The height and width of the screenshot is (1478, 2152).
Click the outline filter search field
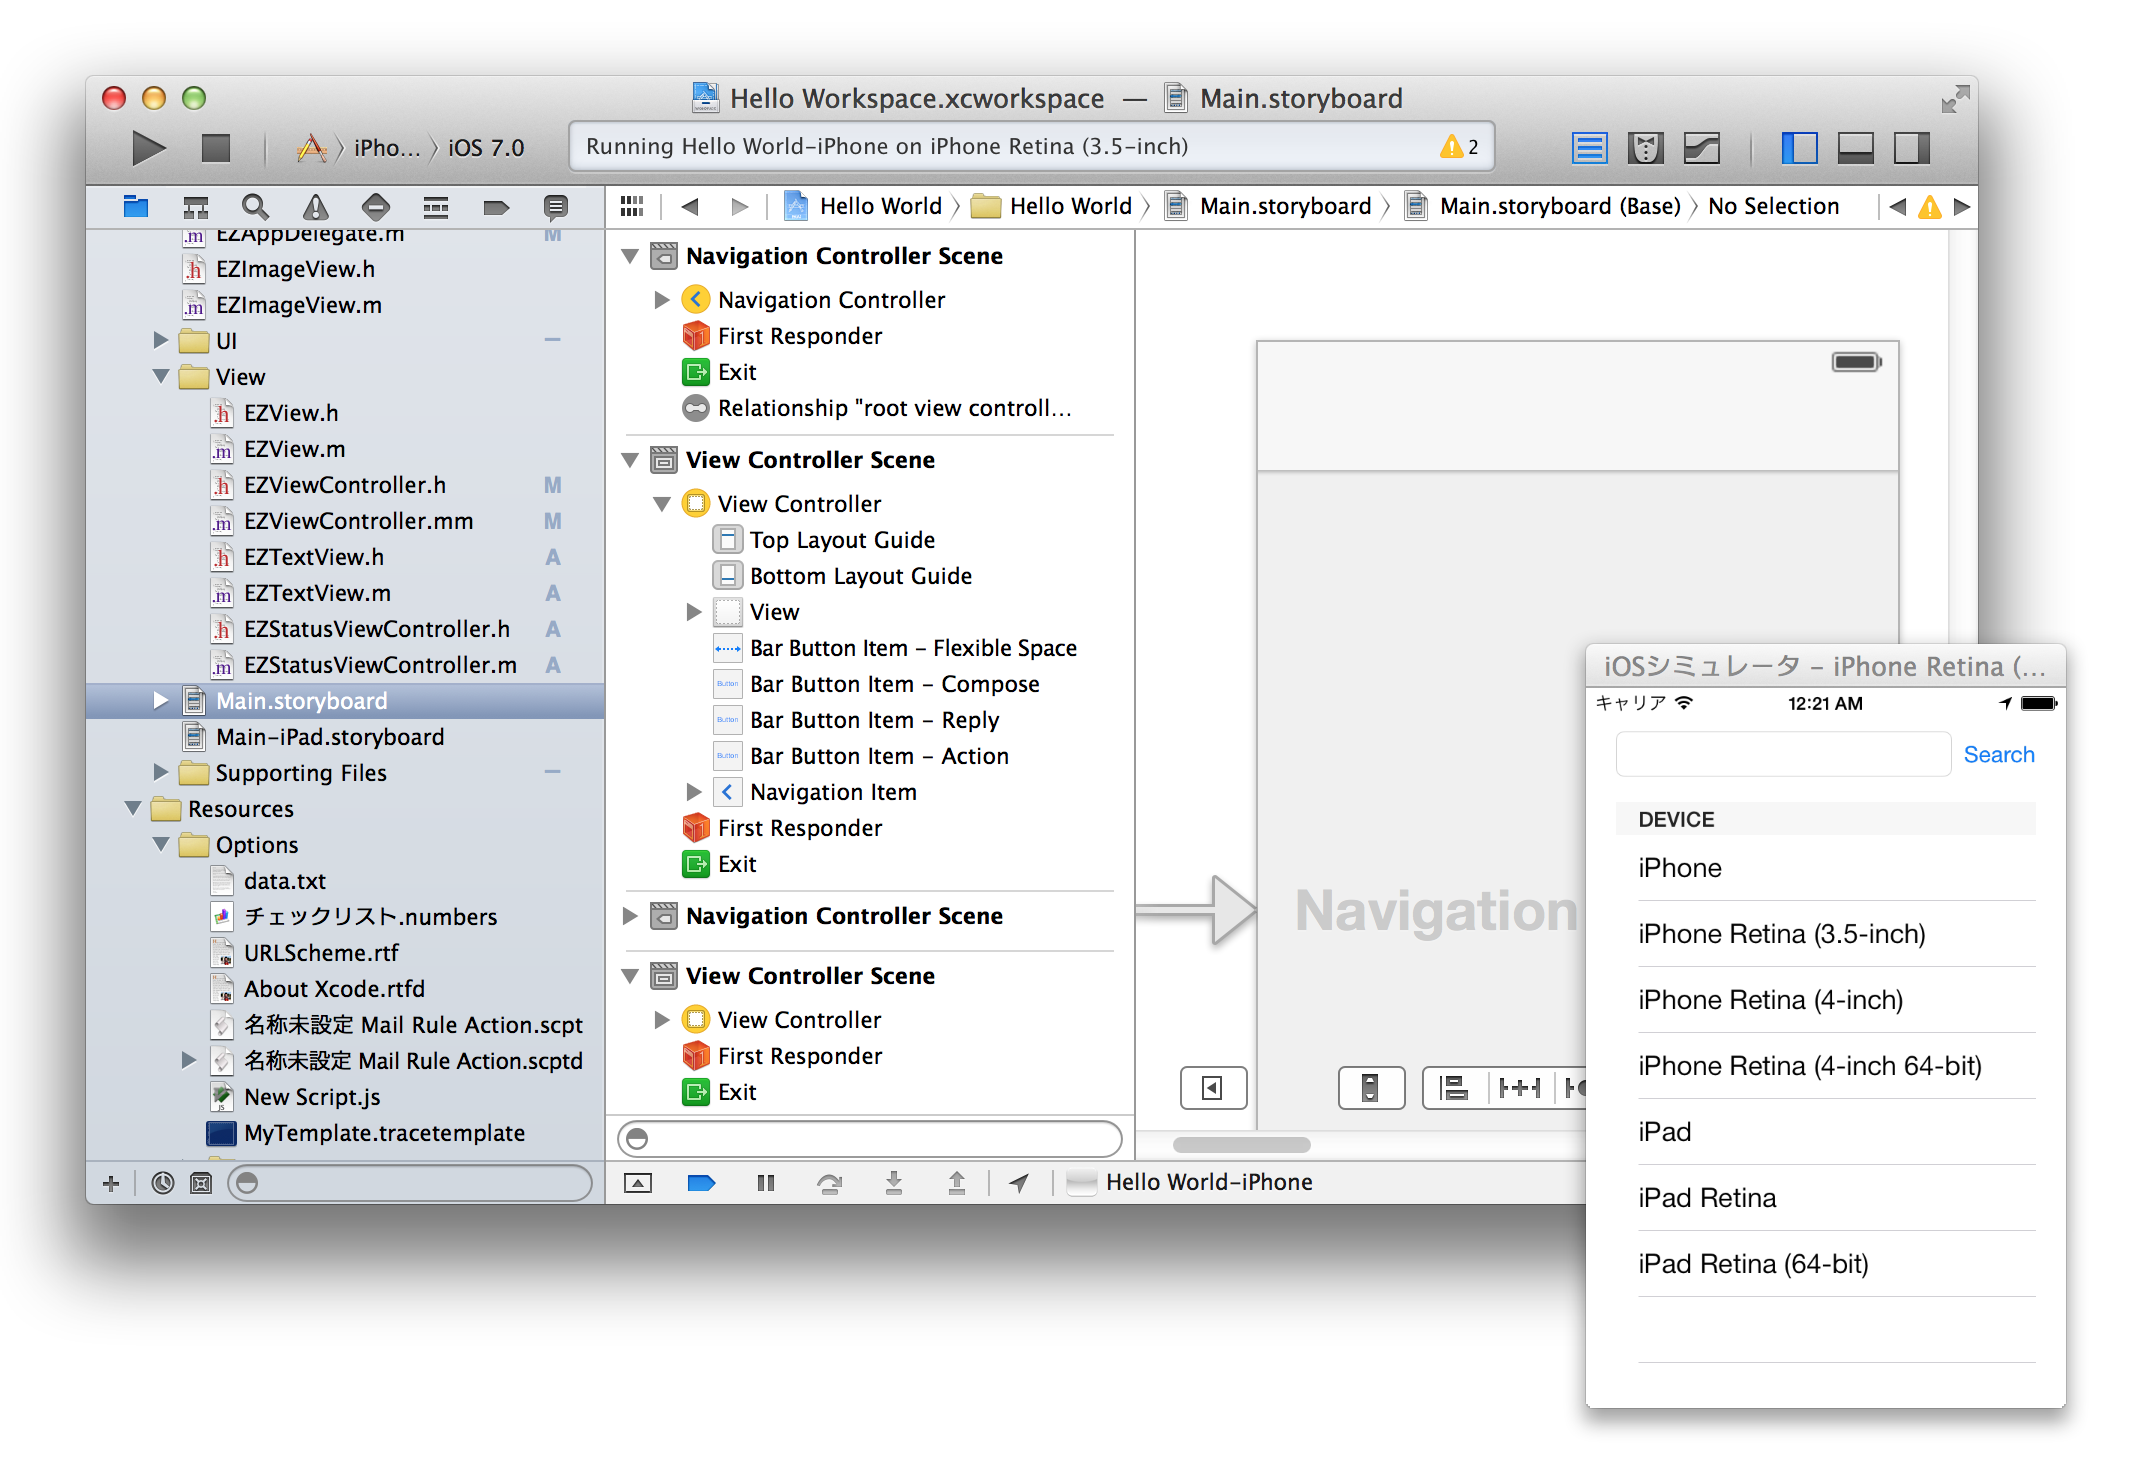tap(870, 1138)
